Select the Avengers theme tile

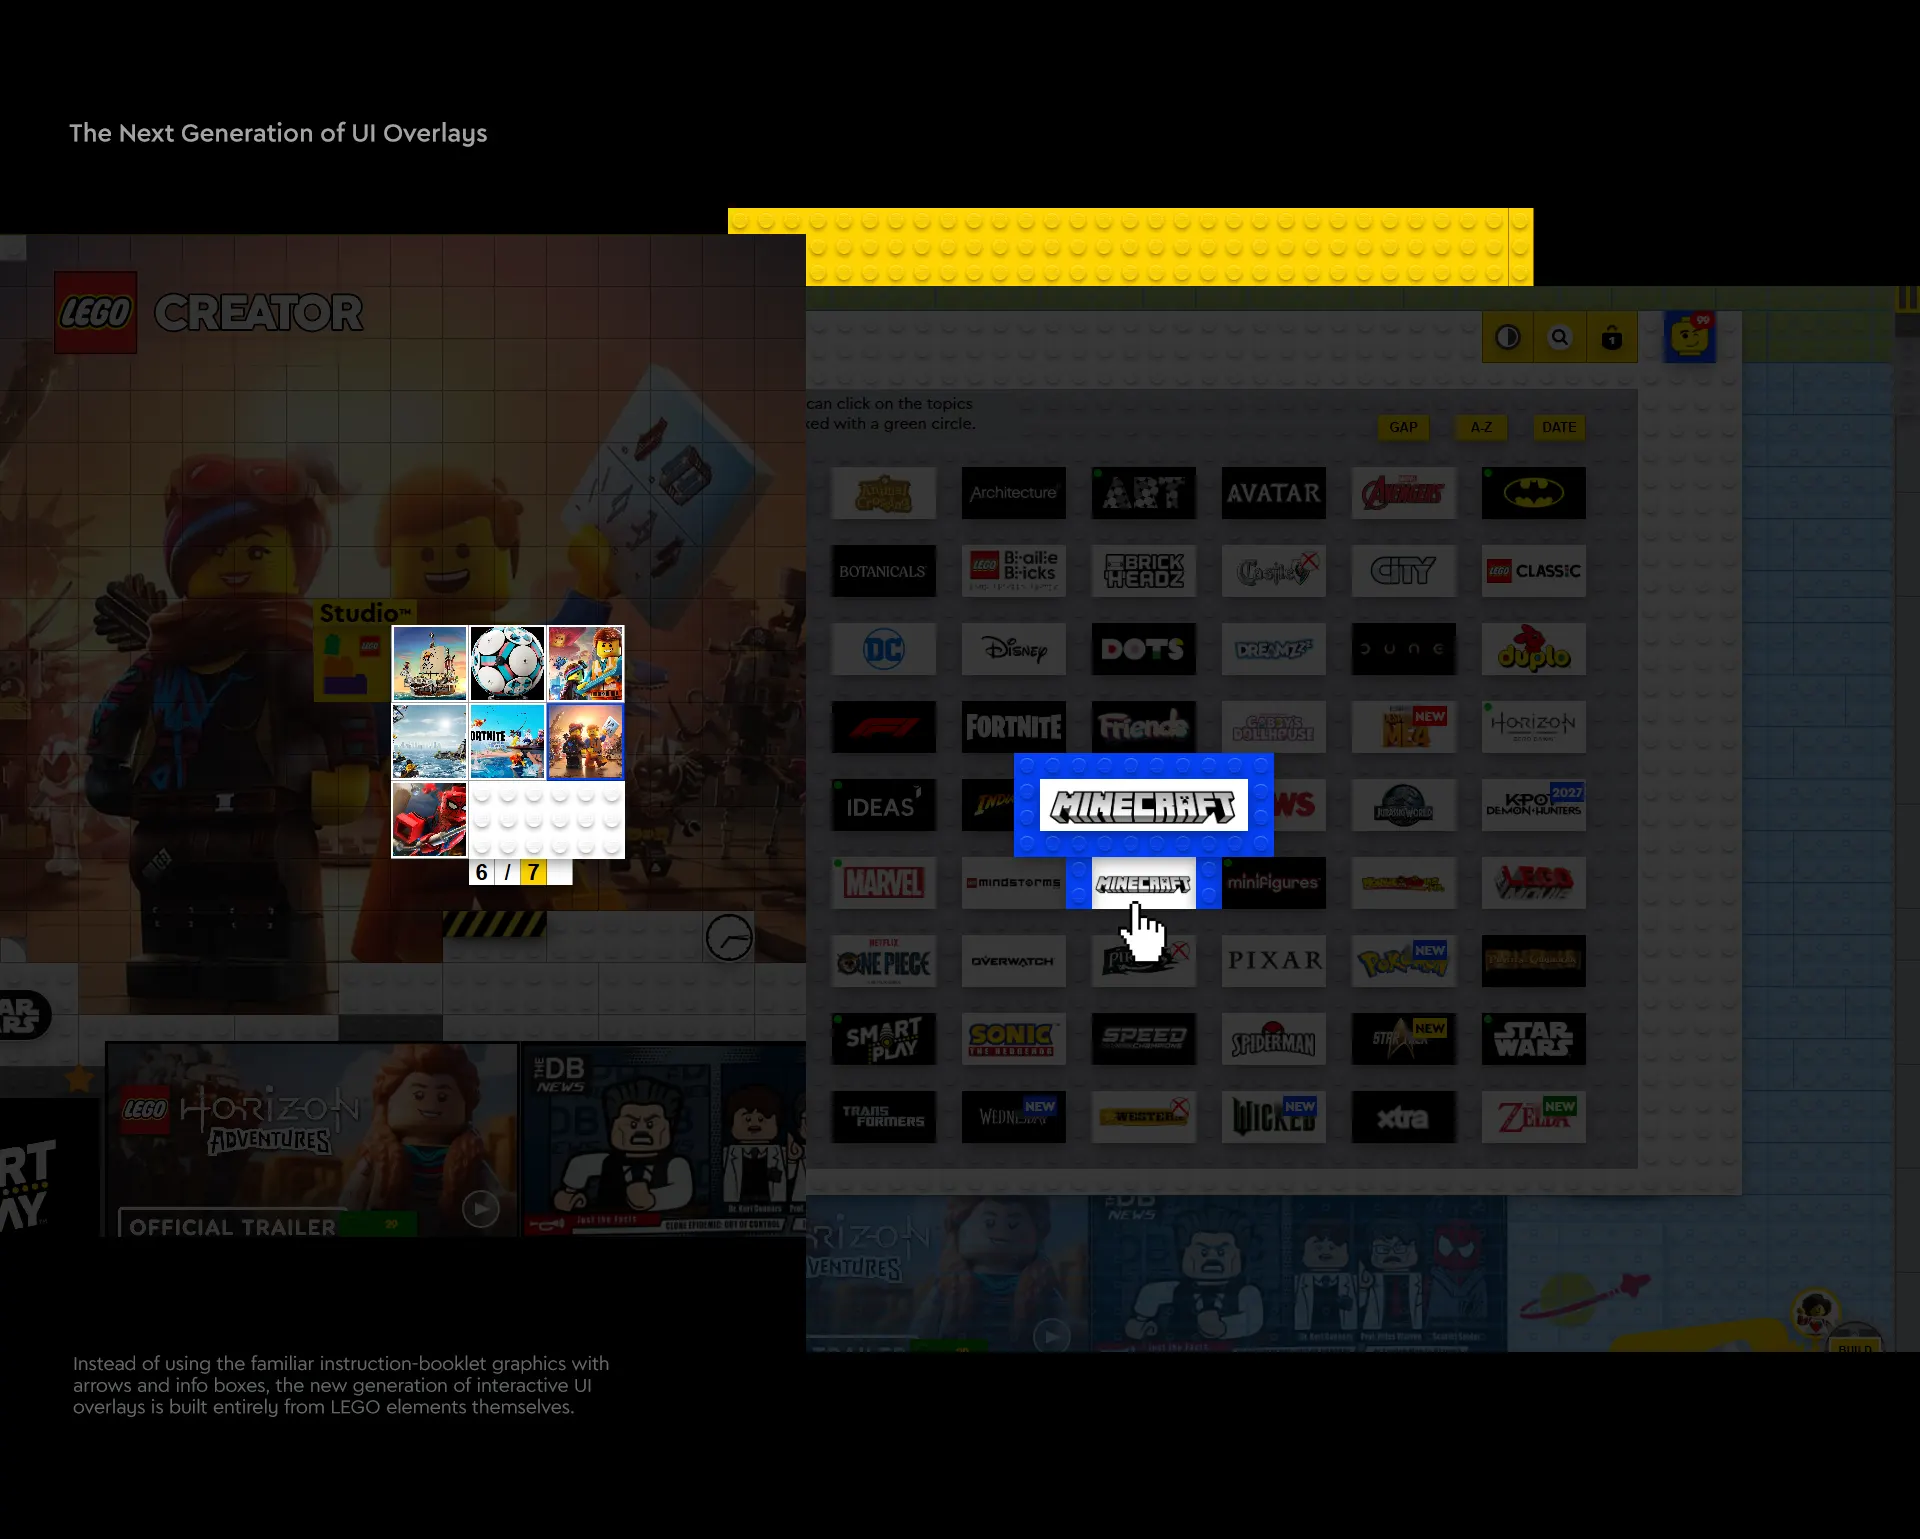pyautogui.click(x=1404, y=493)
